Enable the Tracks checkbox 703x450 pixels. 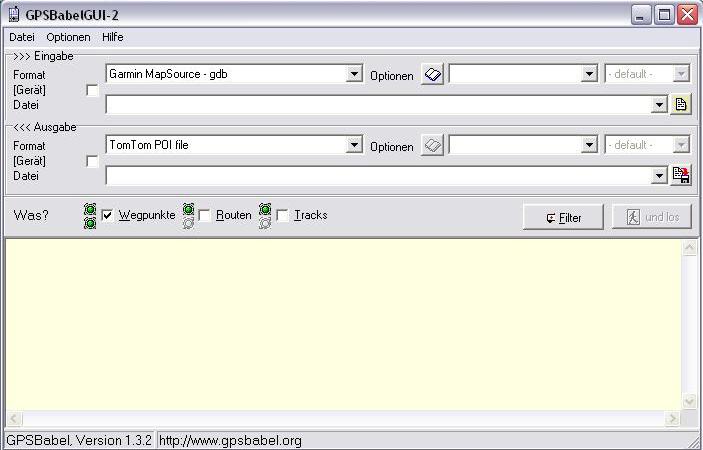pyautogui.click(x=283, y=216)
